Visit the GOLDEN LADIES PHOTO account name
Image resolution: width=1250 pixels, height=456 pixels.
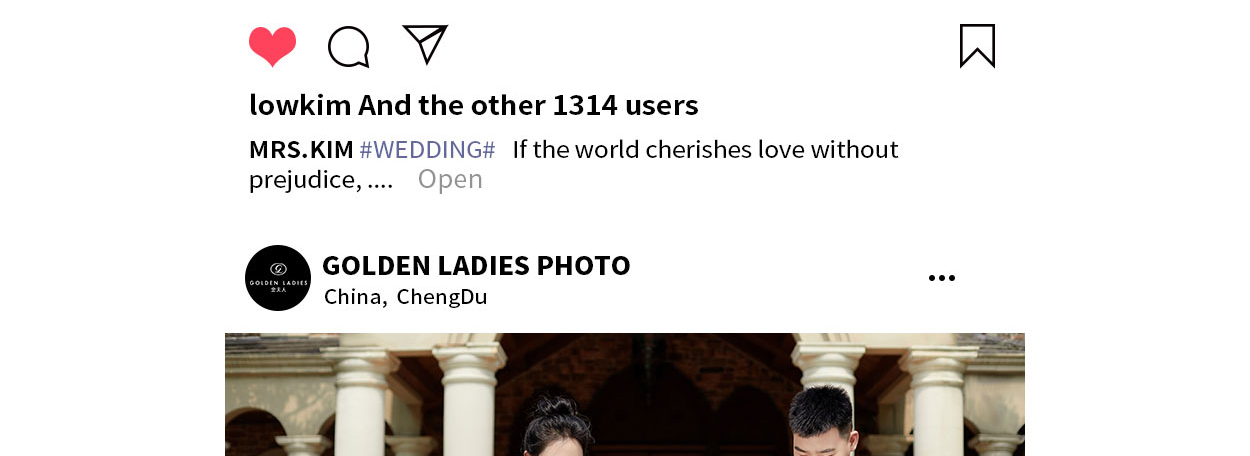click(476, 266)
